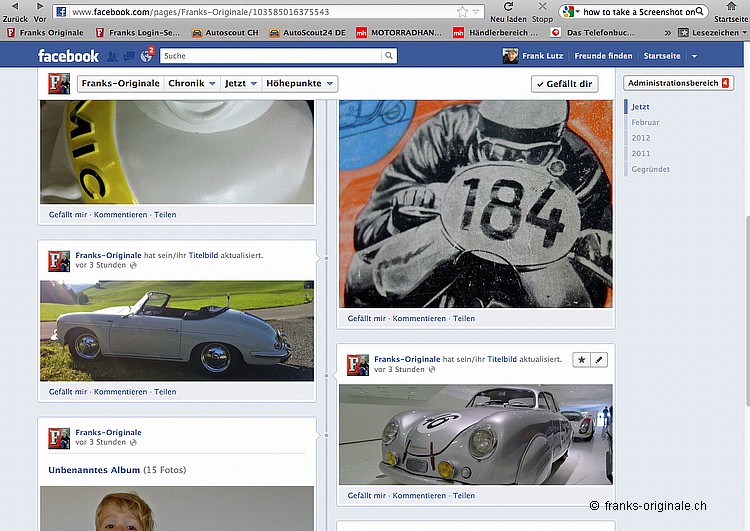Bookmark page with address bar star

[462, 12]
